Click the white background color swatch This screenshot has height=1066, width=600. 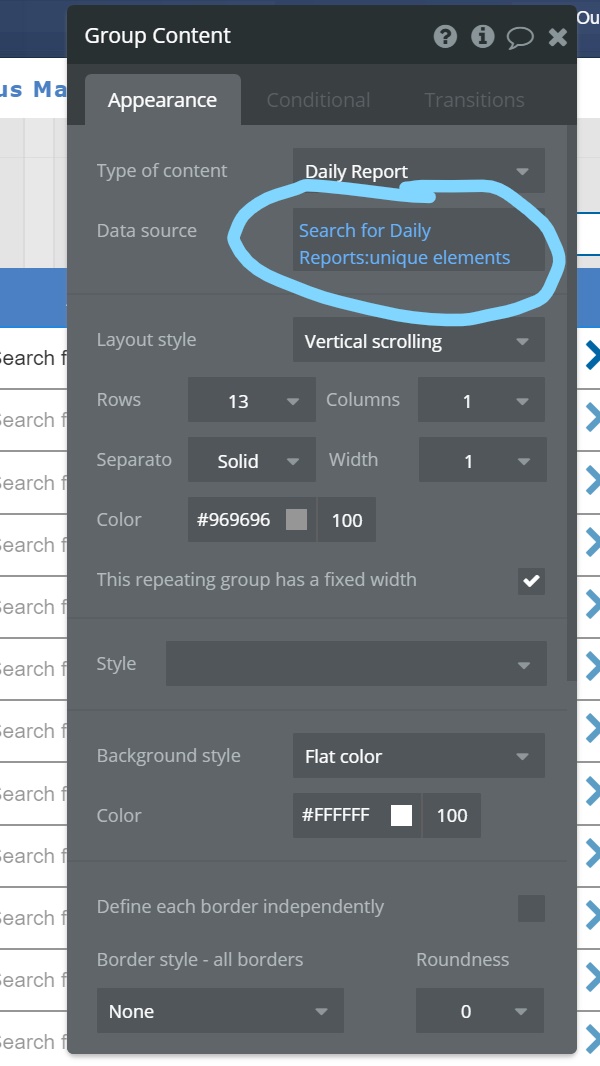coord(401,816)
